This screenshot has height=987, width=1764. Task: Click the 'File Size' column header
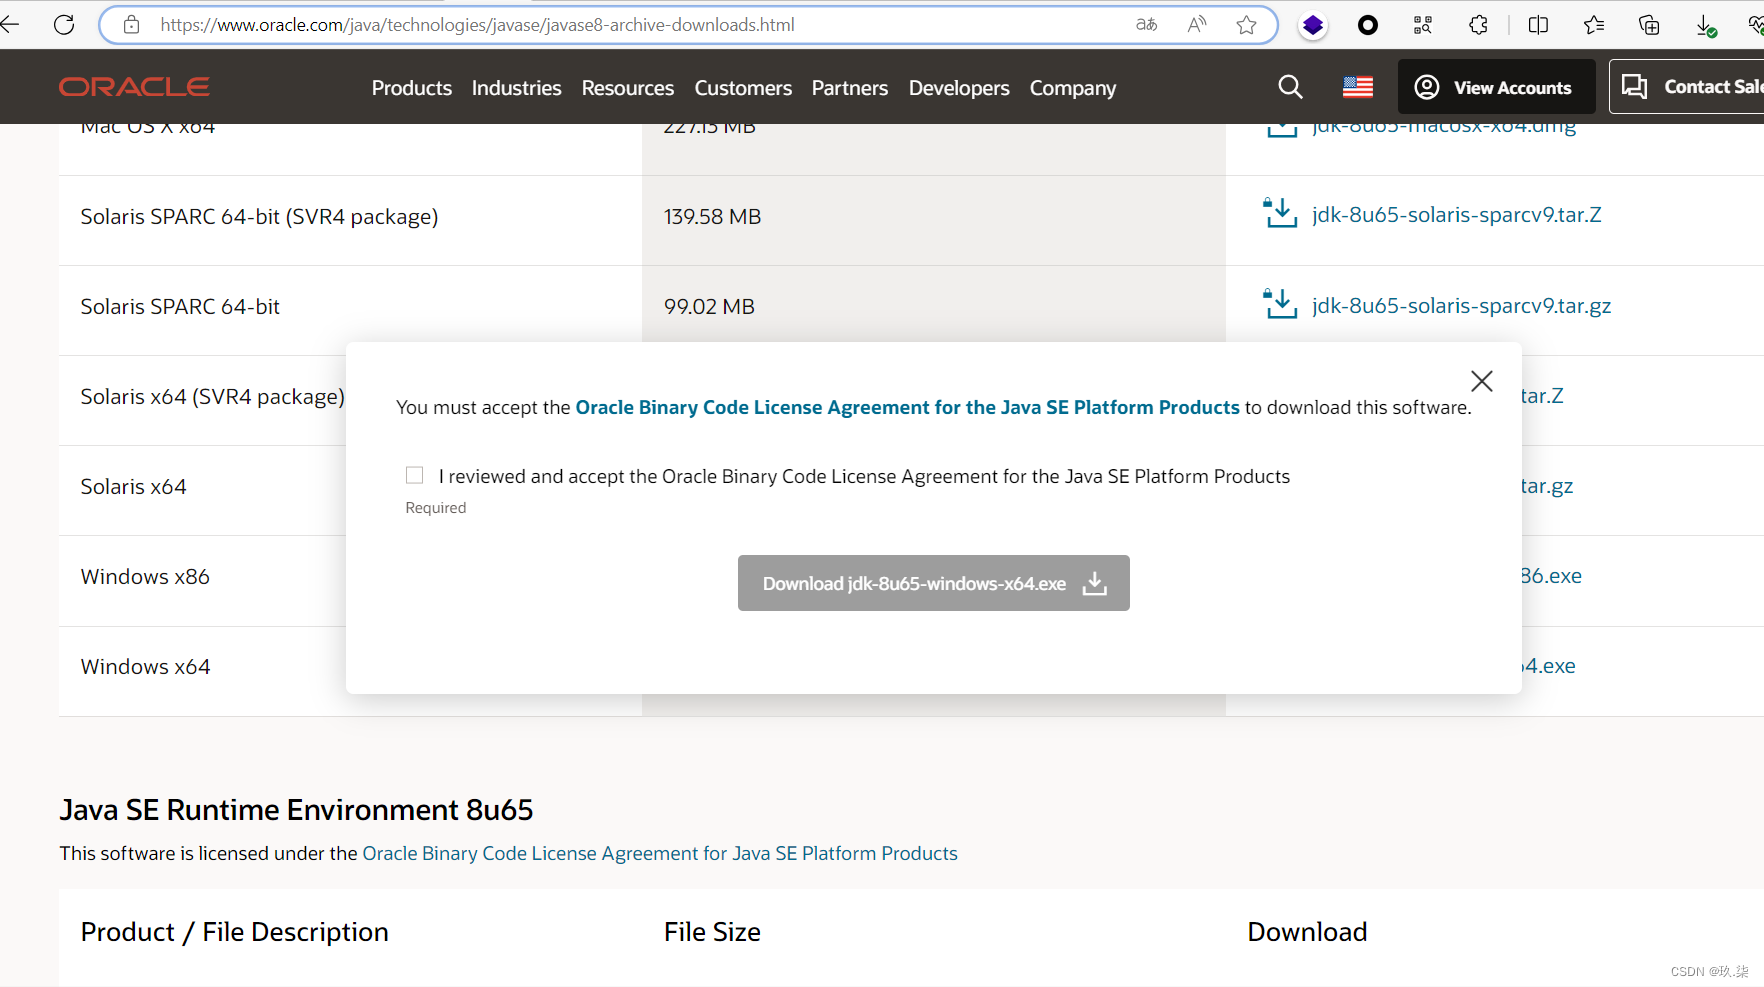tap(712, 932)
